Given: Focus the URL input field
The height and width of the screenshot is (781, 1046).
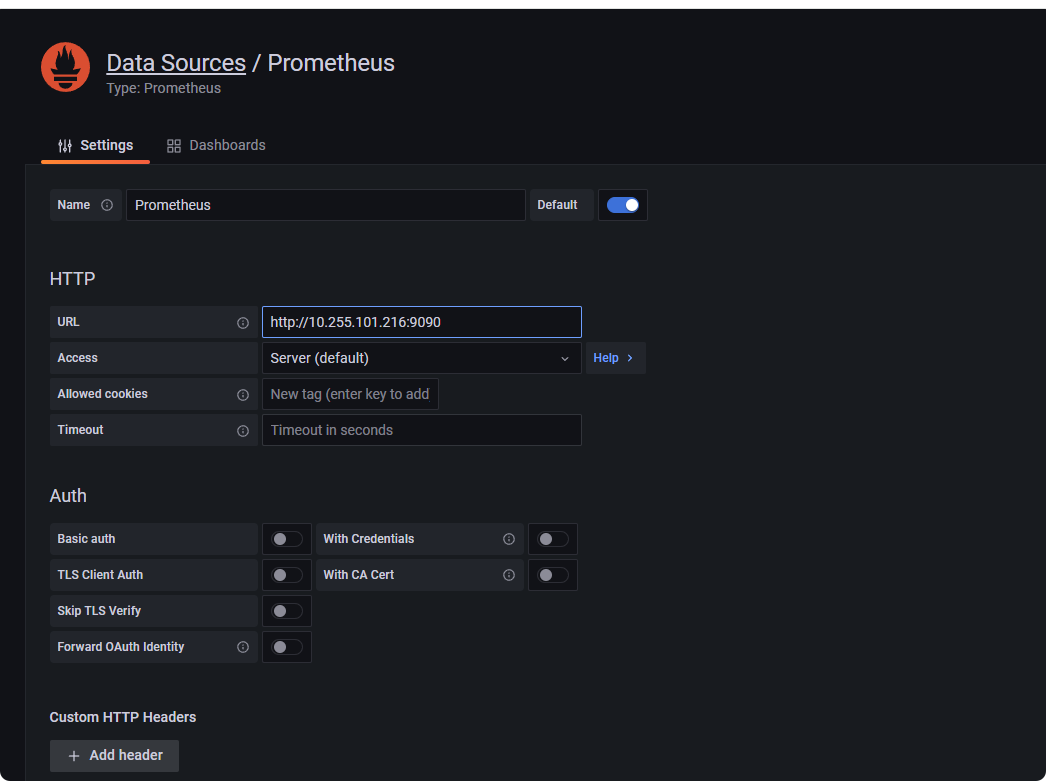Looking at the screenshot, I should [x=422, y=322].
